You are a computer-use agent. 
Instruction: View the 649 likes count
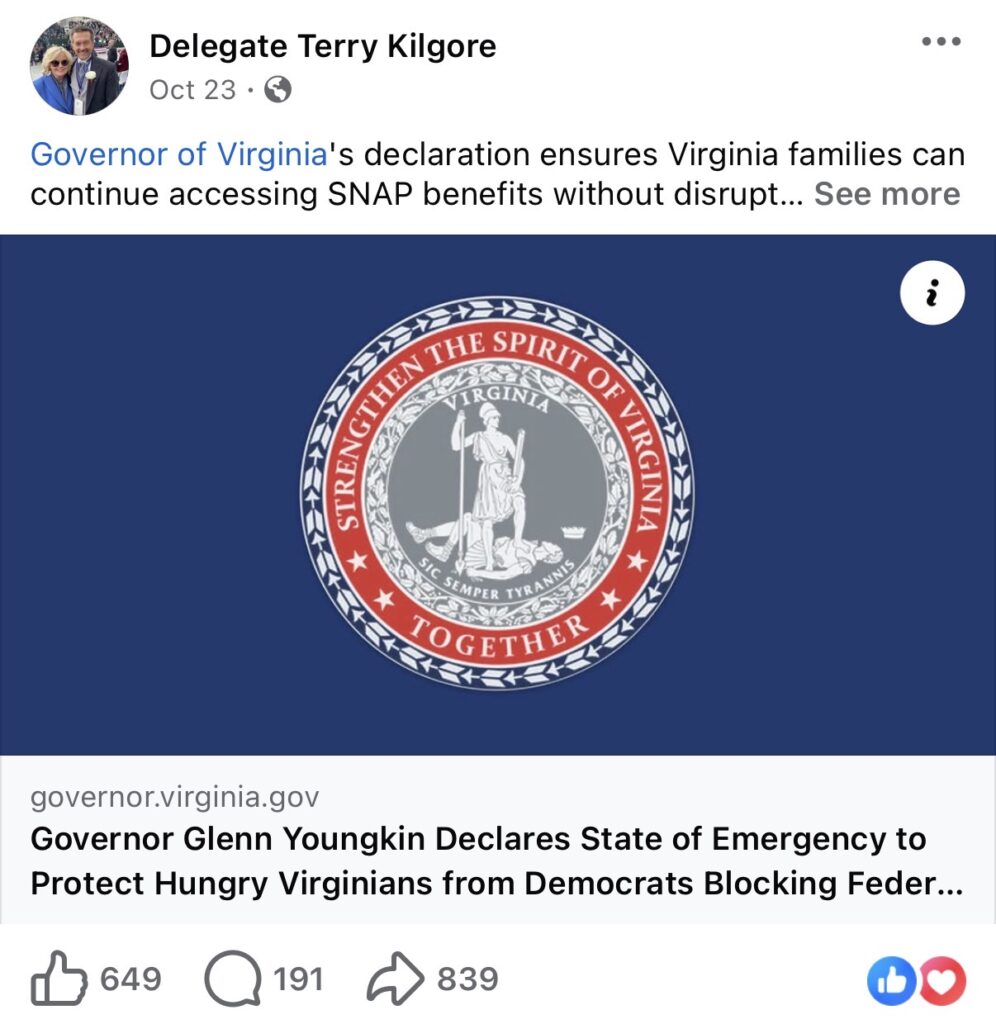(x=130, y=978)
